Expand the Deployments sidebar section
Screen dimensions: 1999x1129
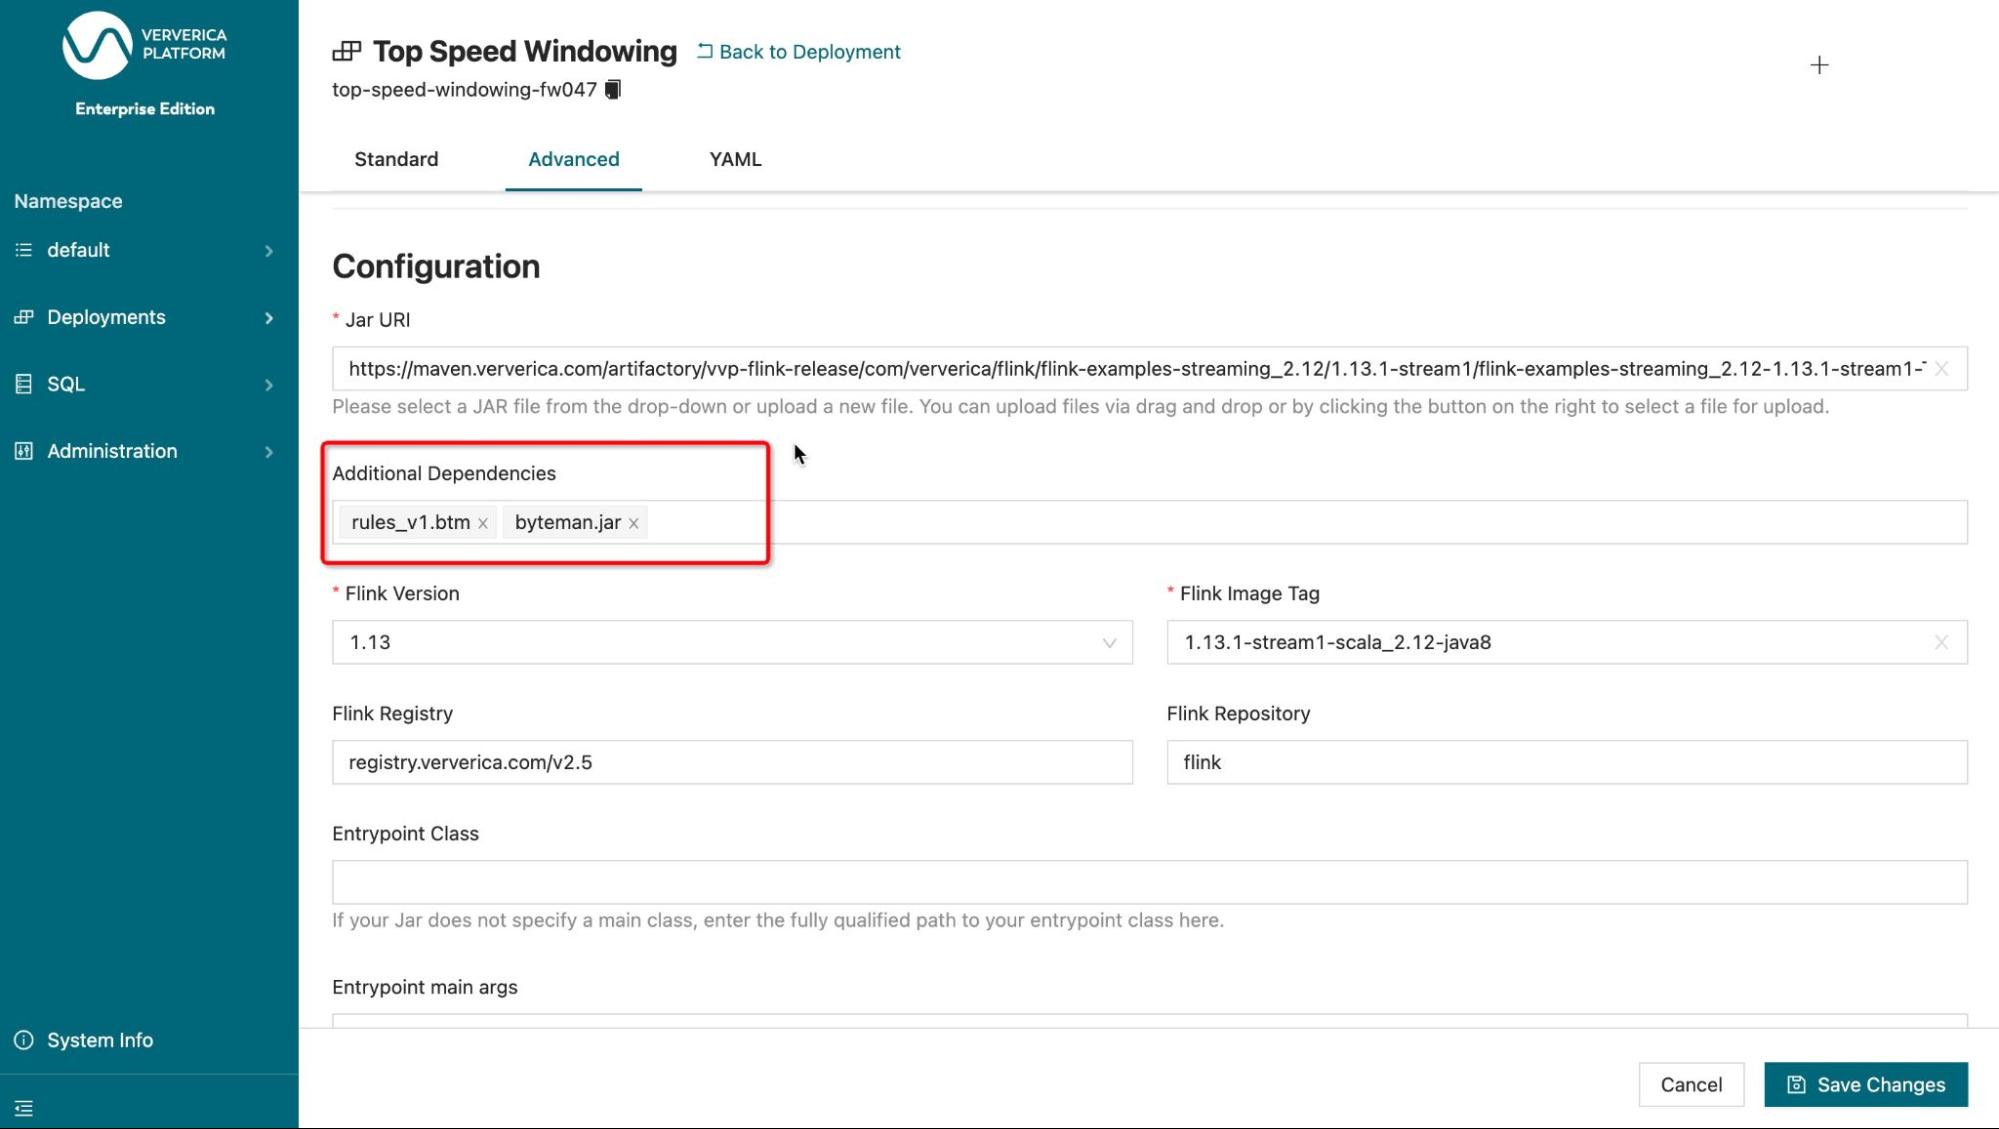pyautogui.click(x=269, y=317)
